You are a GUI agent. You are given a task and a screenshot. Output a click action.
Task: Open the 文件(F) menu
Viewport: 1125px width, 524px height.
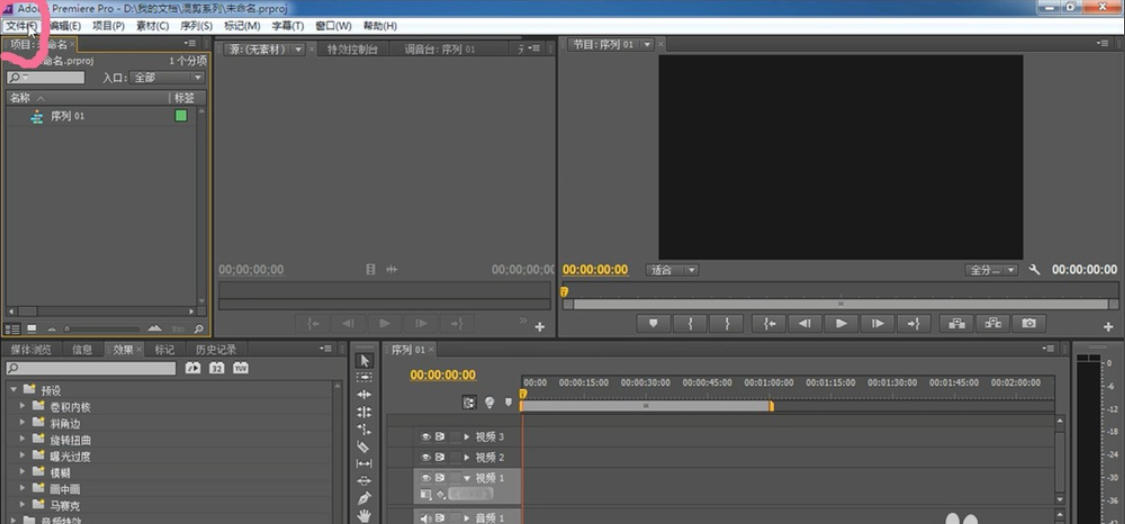click(21, 26)
